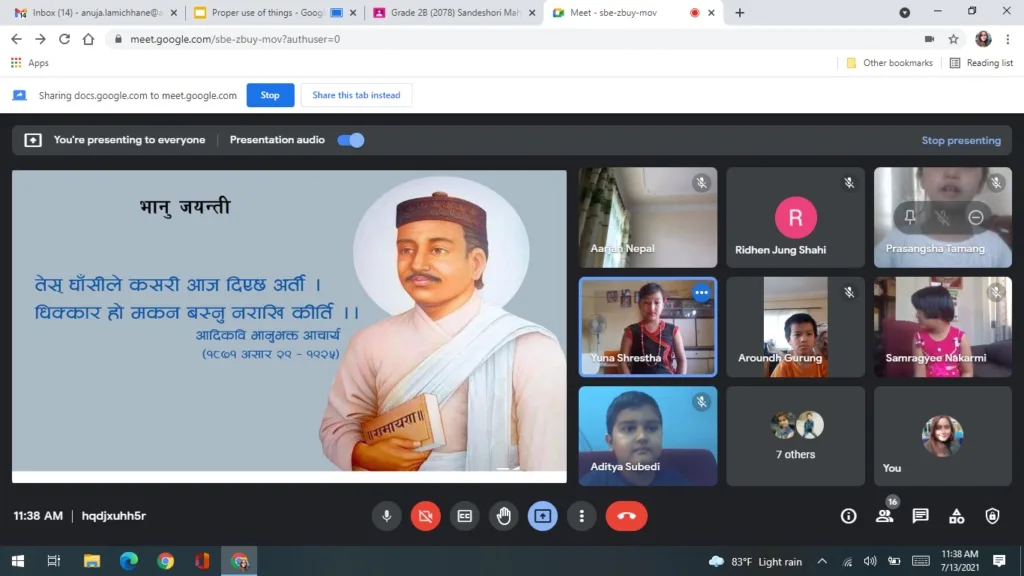Viewport: 1024px width, 576px height.
Task: Bookmark this page with star icon
Action: point(953,39)
